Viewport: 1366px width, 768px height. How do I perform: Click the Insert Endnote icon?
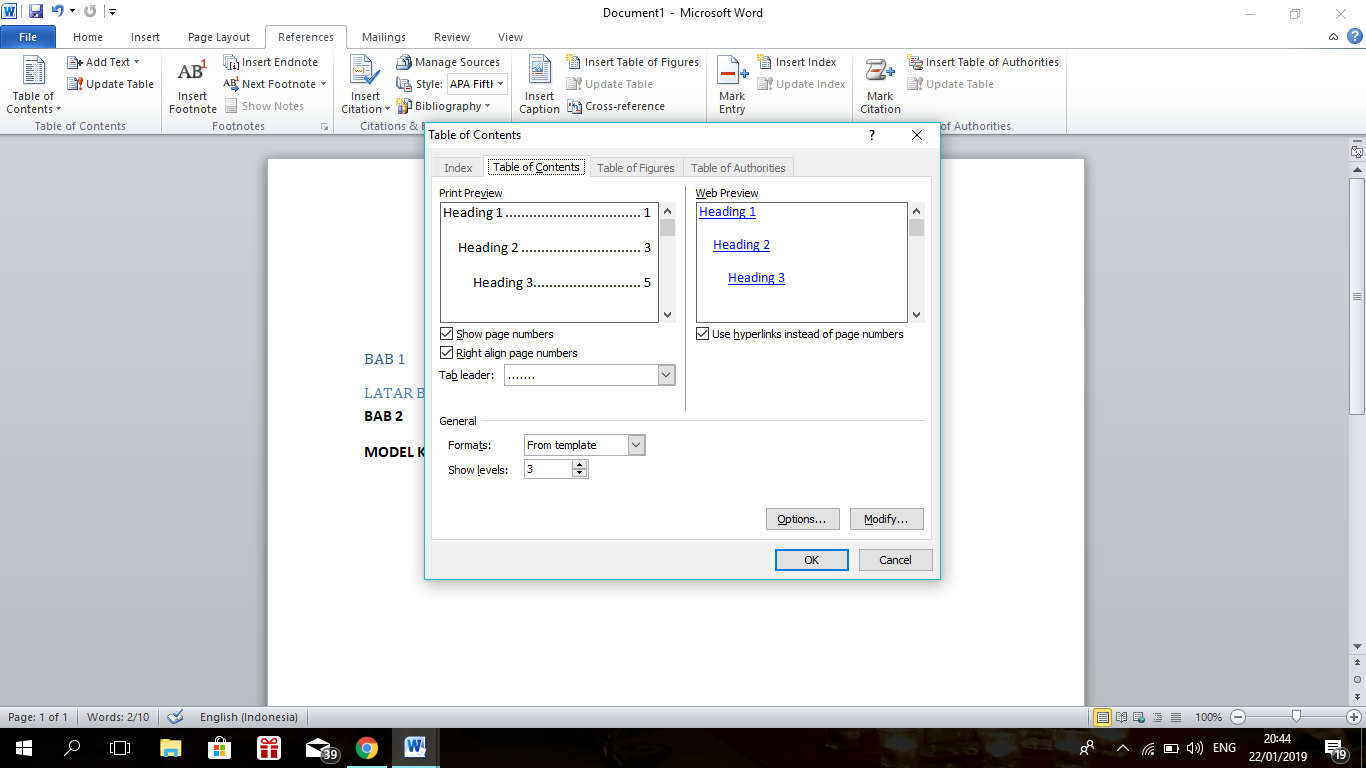point(231,62)
